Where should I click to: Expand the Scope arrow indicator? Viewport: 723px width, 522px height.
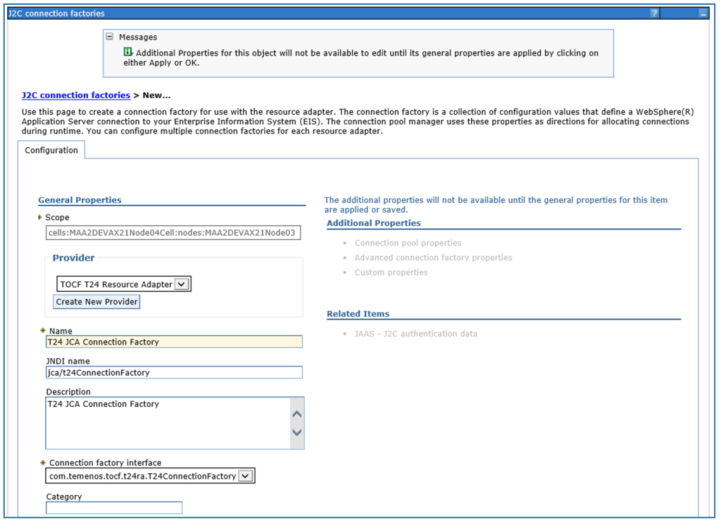[x=40, y=217]
